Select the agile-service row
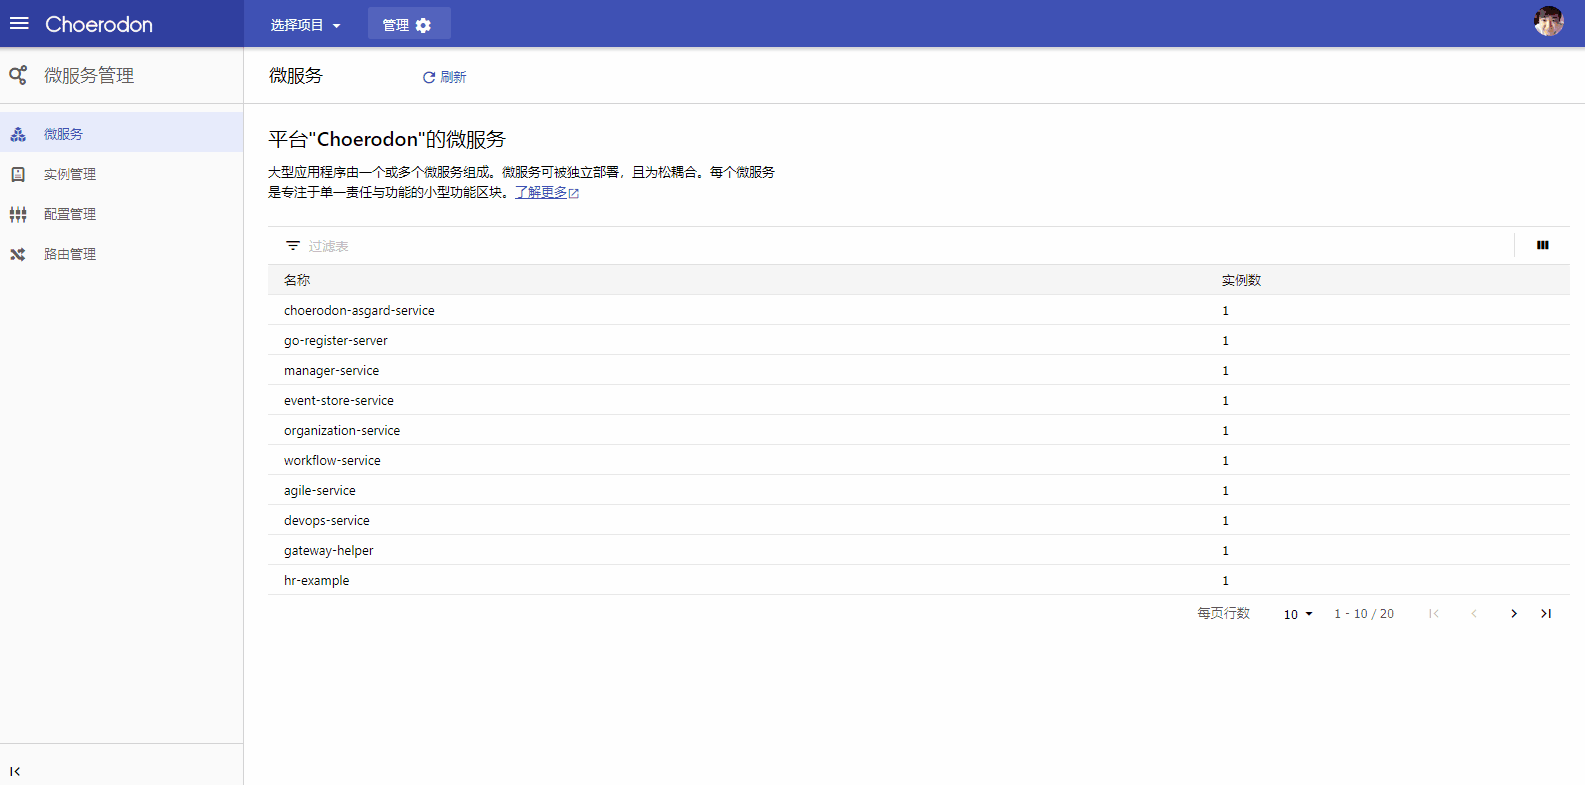 919,490
